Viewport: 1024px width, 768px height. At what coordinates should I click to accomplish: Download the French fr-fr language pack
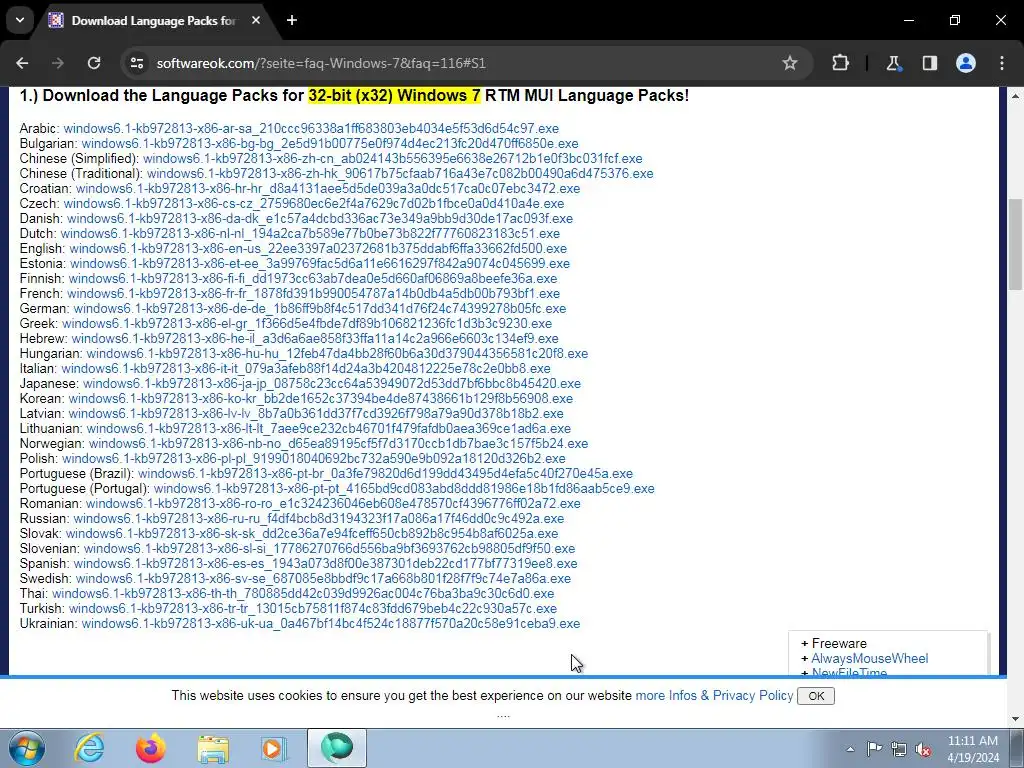(x=313, y=294)
